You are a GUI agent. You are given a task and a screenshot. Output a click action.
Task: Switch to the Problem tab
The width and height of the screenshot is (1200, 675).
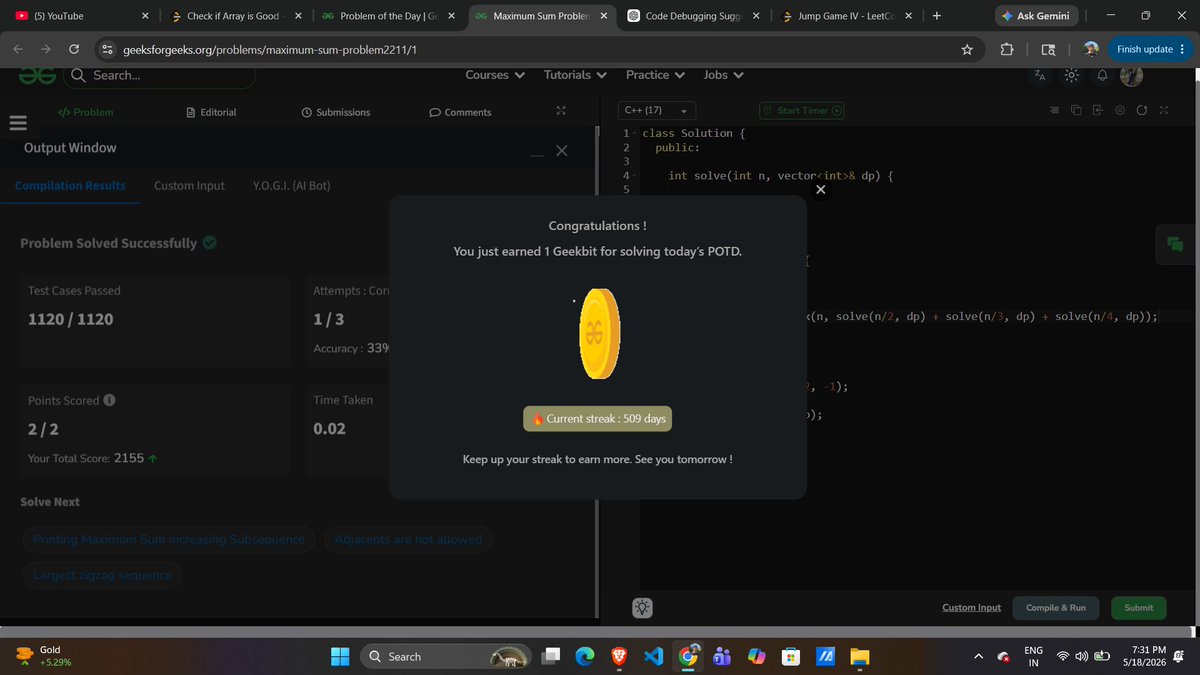point(86,112)
